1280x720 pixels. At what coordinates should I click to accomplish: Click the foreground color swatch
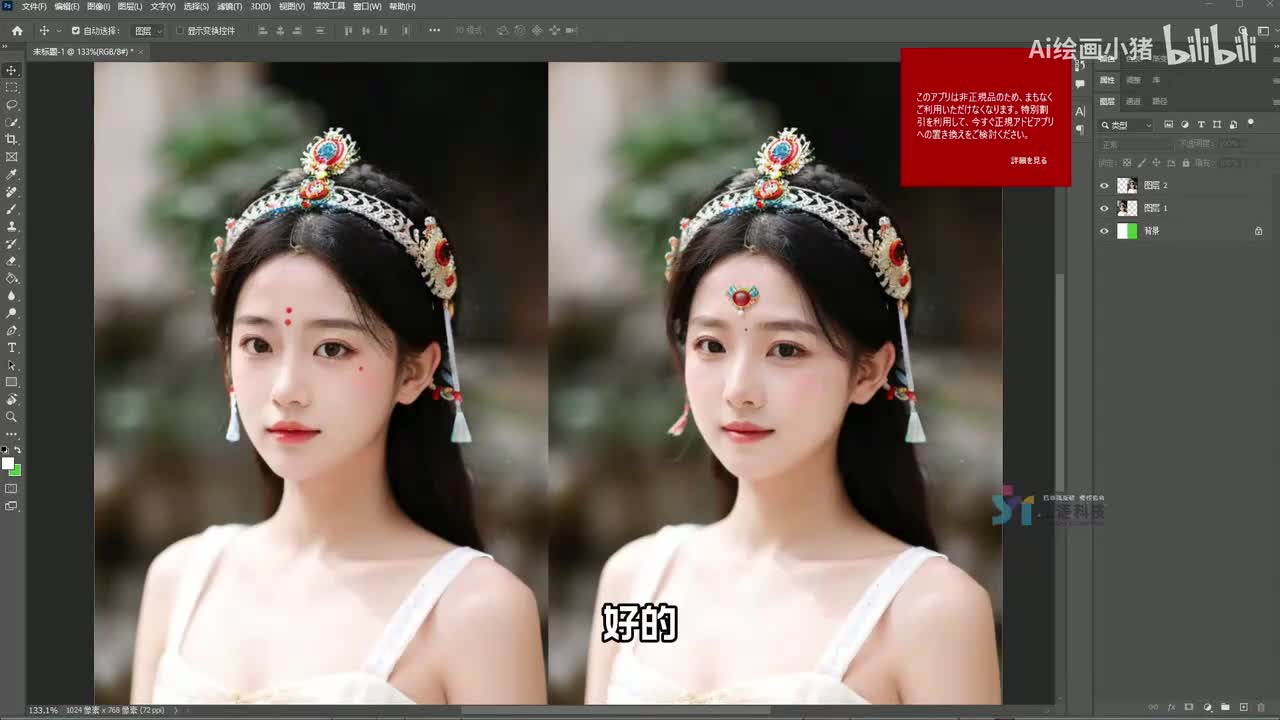(x=8, y=464)
